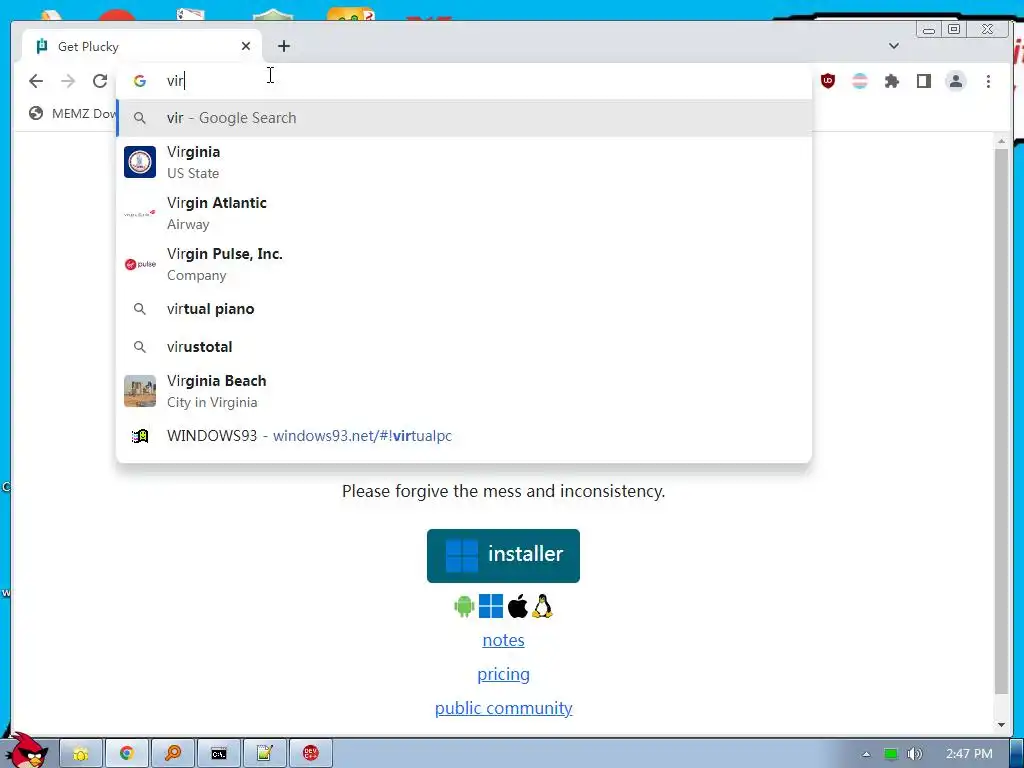The width and height of the screenshot is (1024, 768).
Task: Click the Virginia Beach photo thumbnail
Action: 140,391
